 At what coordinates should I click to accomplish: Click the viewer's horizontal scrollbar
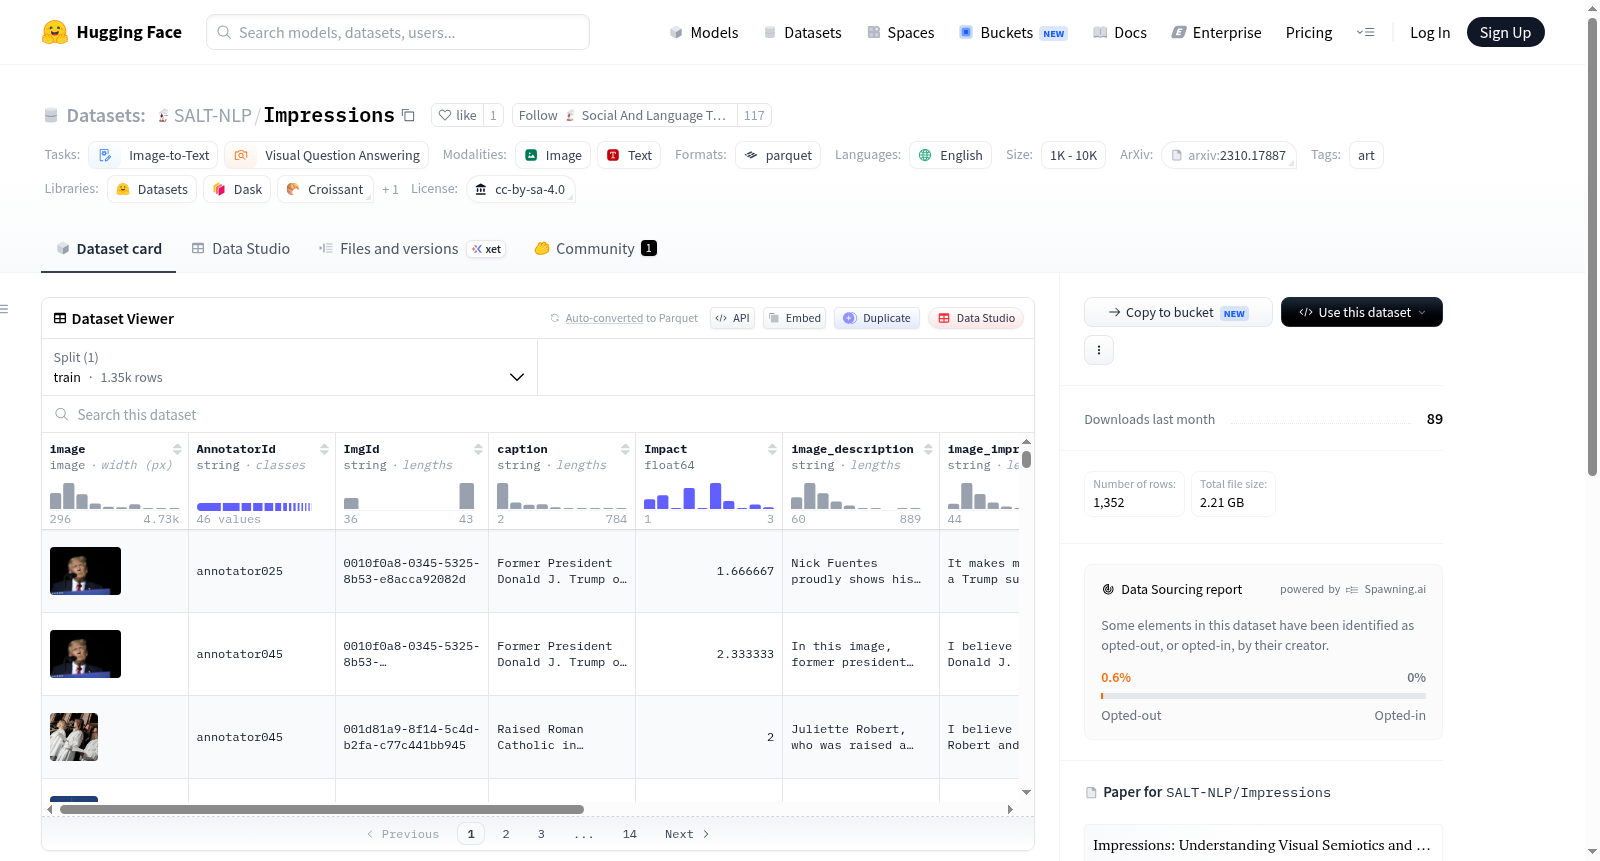click(322, 809)
